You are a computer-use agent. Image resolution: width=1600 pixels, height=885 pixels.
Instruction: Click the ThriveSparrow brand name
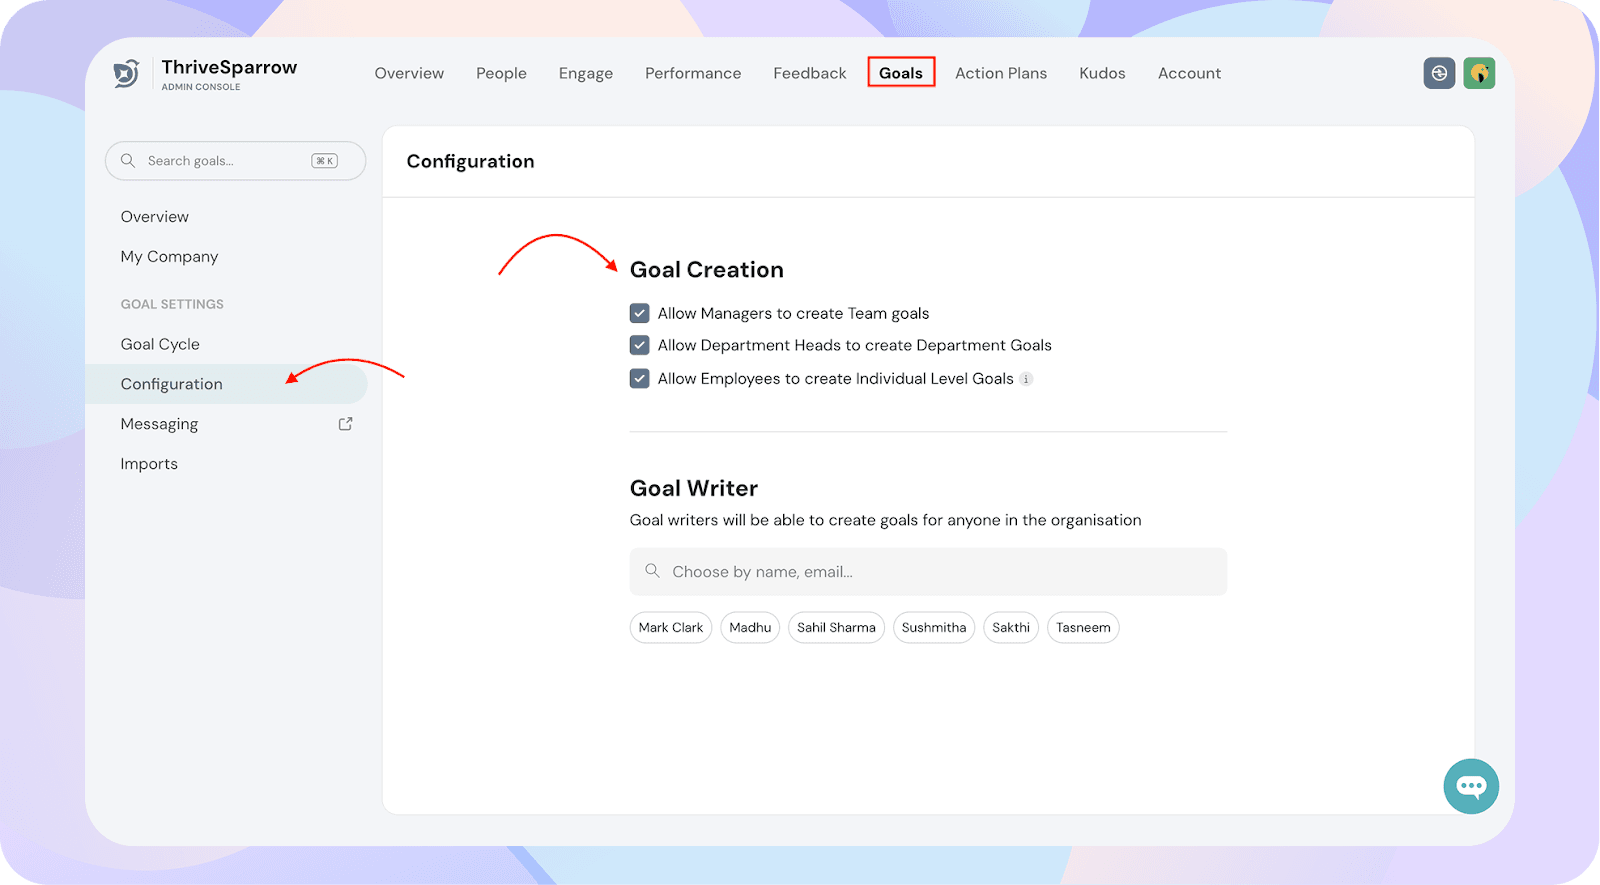point(229,67)
